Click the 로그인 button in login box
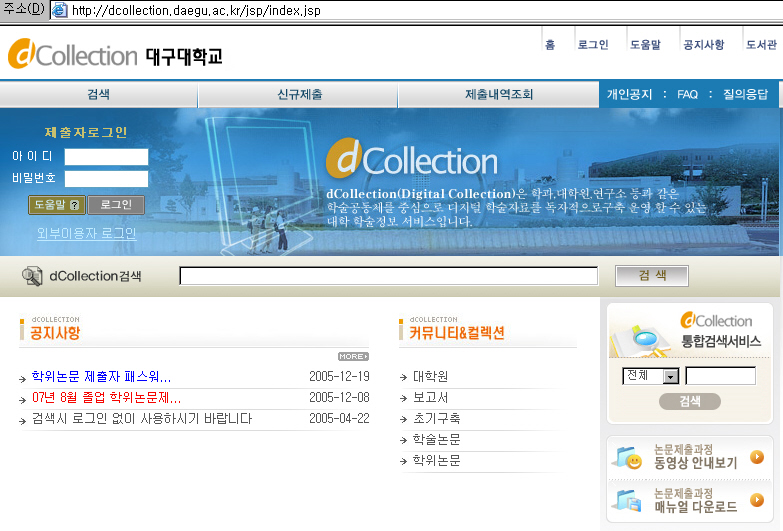Screen dimensions: 783x531 [x=116, y=205]
